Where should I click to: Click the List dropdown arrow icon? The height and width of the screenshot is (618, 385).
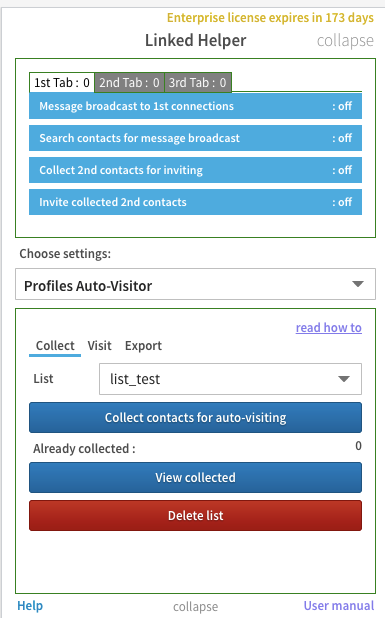[x=344, y=379]
